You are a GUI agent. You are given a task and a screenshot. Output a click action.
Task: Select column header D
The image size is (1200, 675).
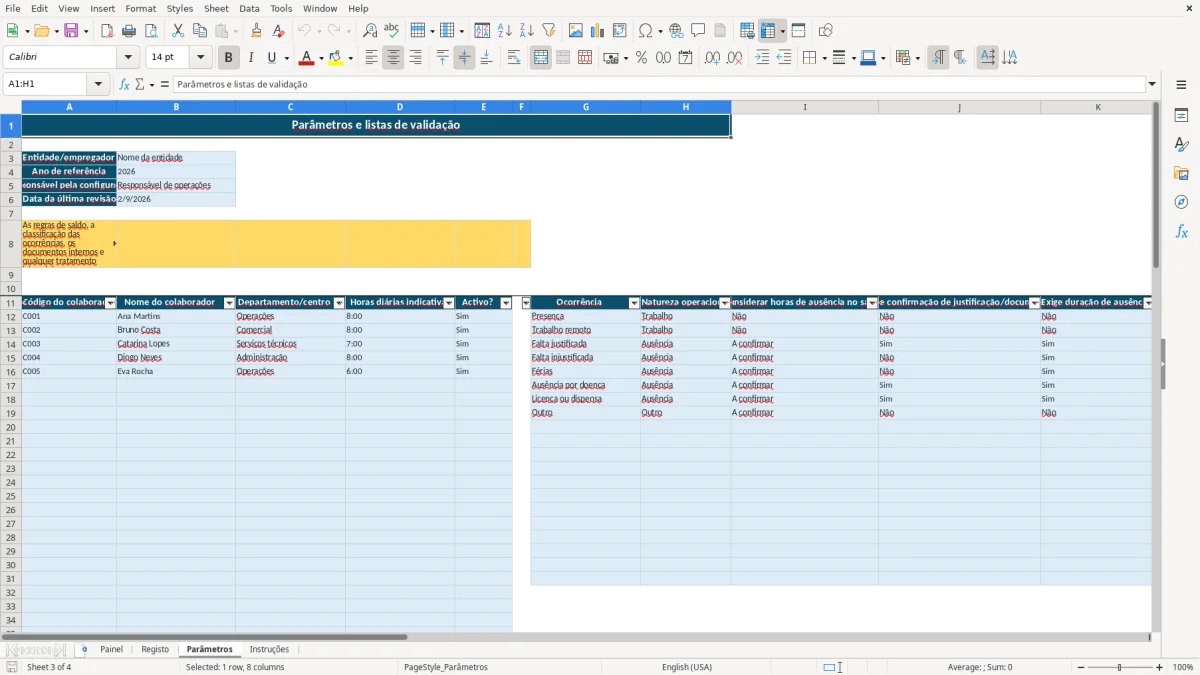pos(400,107)
